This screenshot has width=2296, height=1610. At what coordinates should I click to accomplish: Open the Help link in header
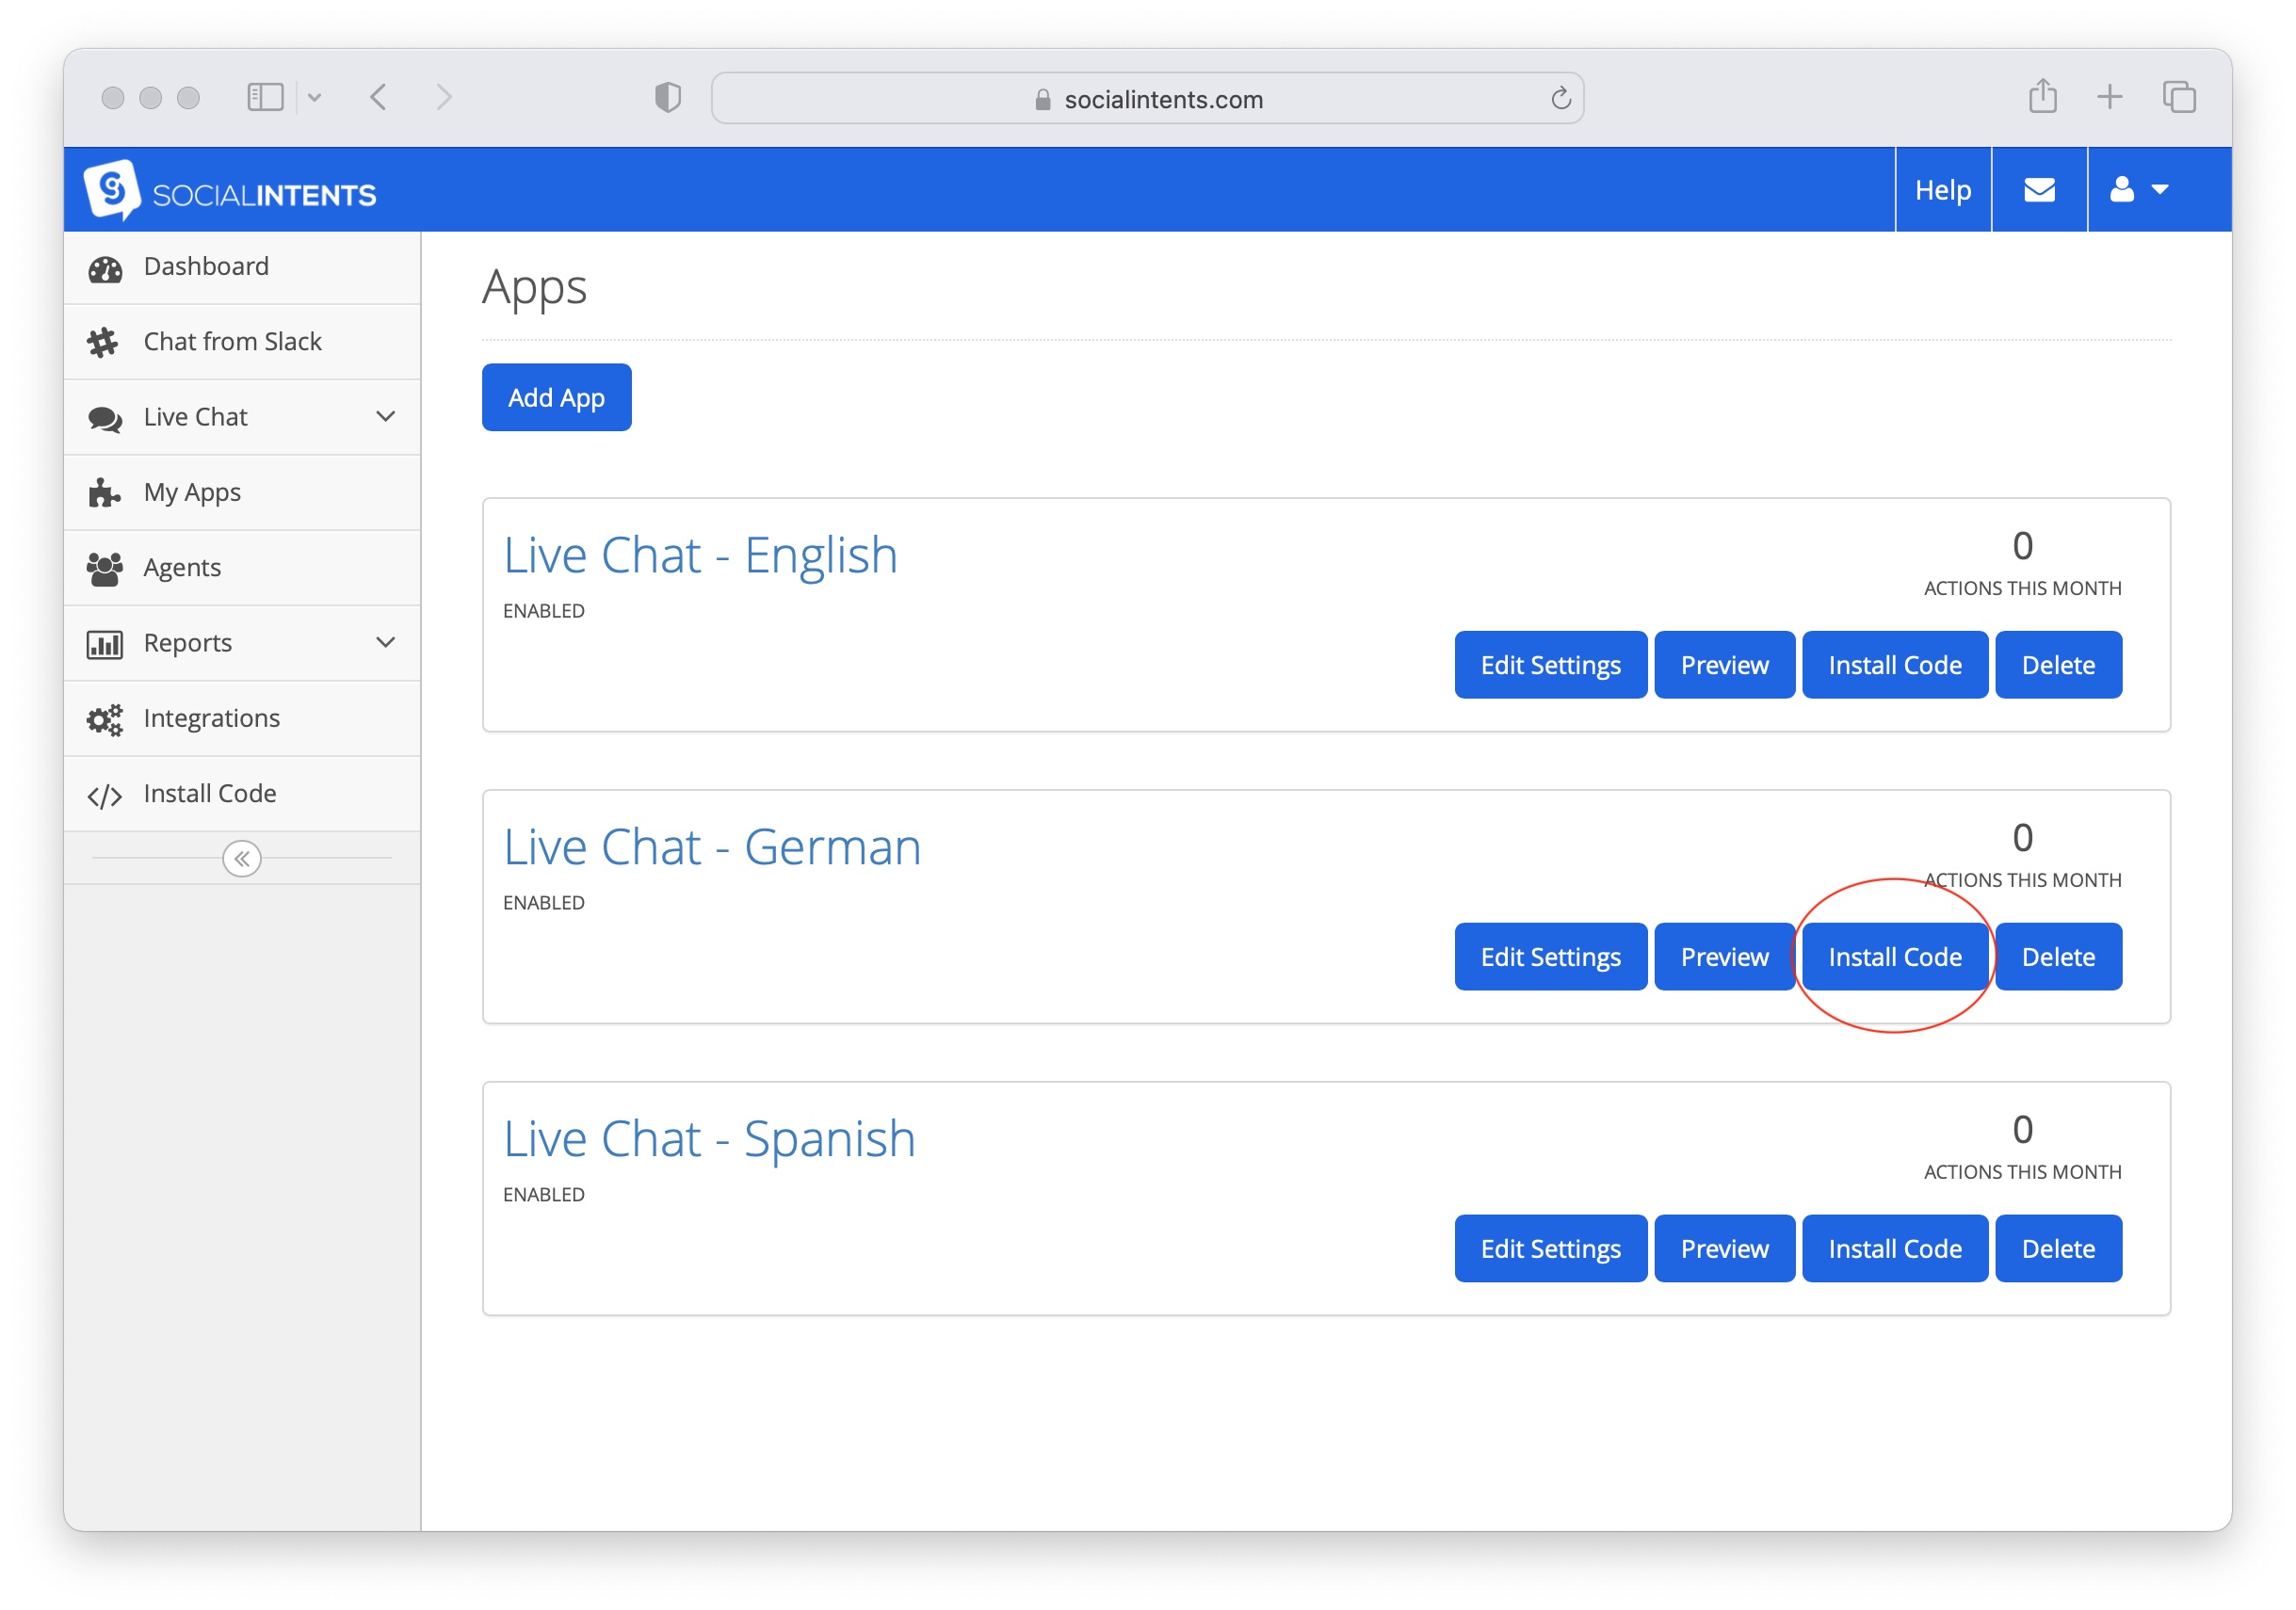click(x=1942, y=190)
